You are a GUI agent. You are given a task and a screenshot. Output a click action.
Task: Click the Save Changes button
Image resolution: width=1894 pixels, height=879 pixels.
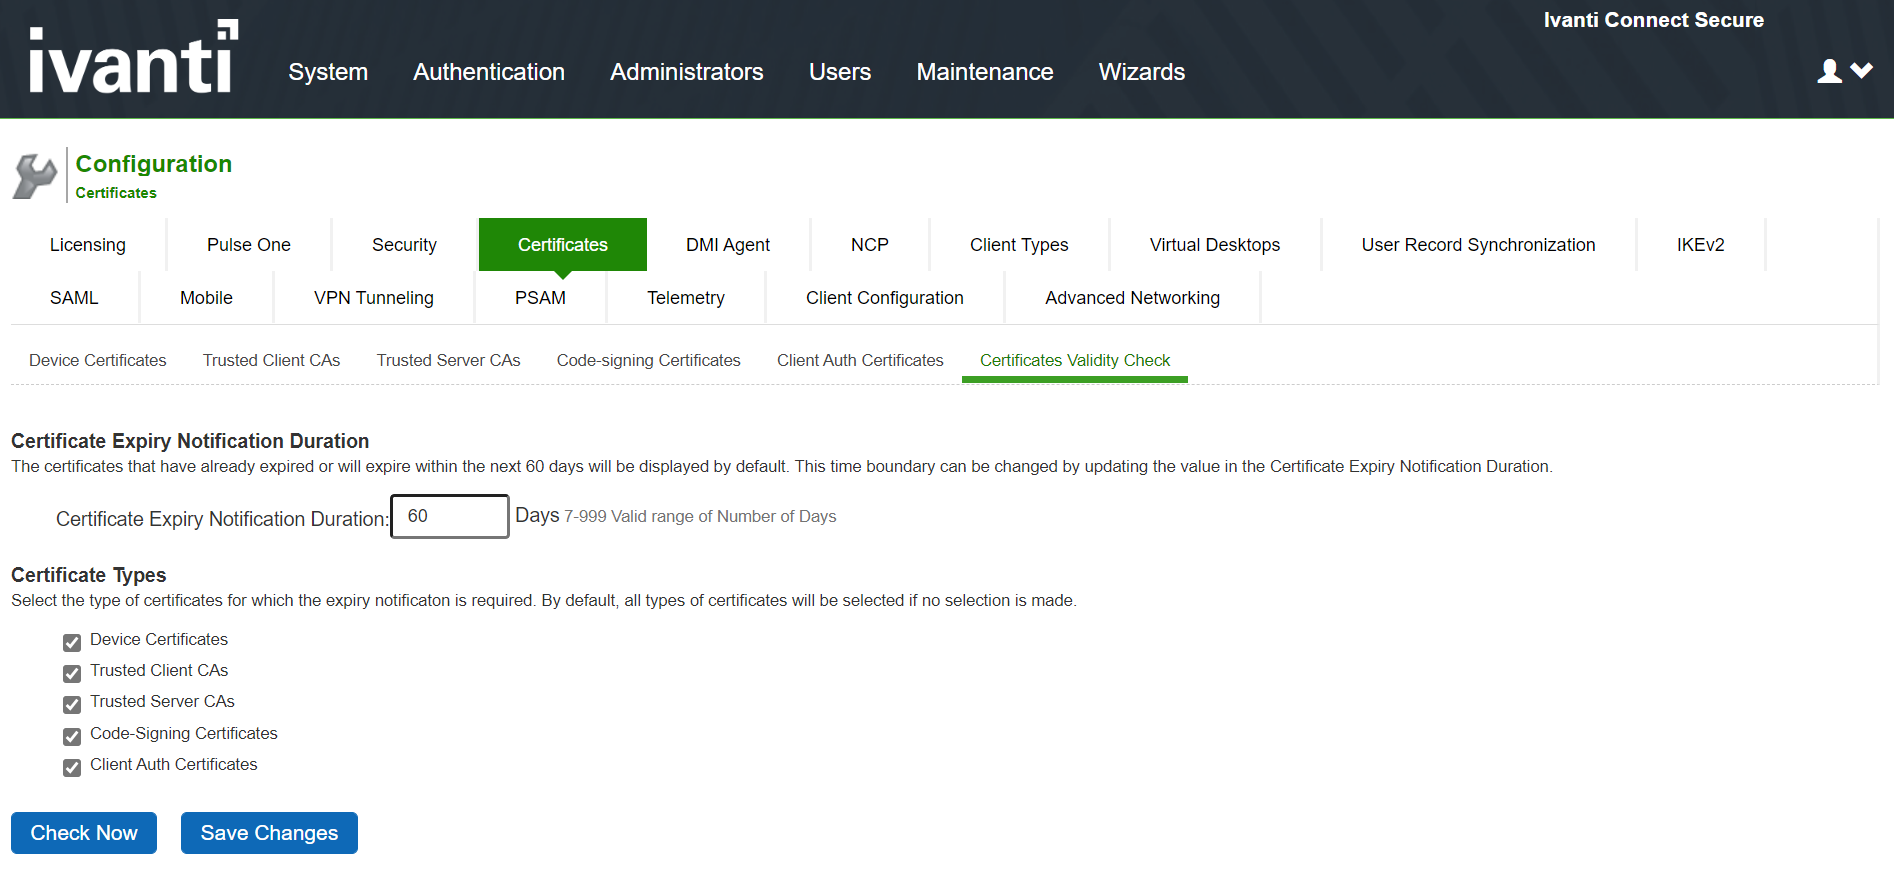tap(269, 833)
